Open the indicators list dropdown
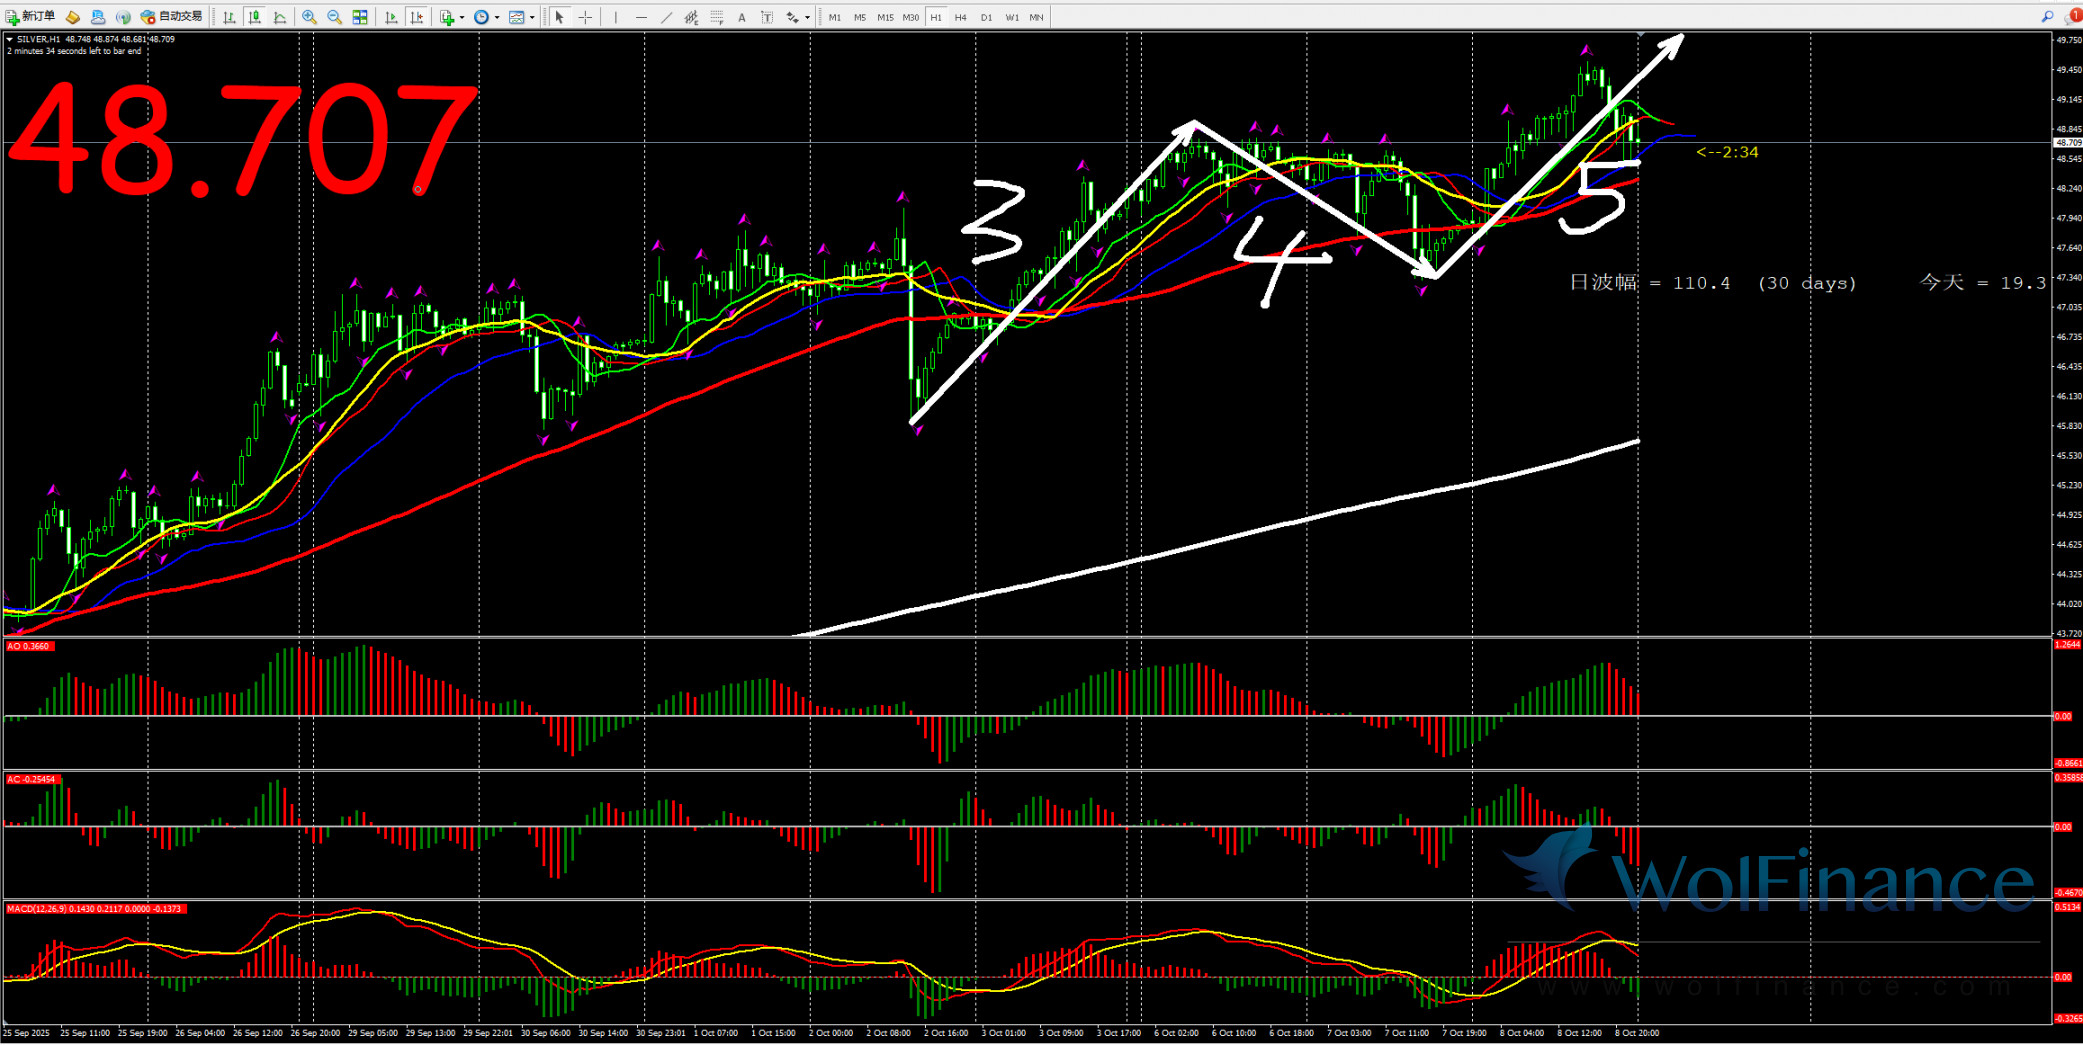This screenshot has width=2083, height=1045. (x=461, y=17)
